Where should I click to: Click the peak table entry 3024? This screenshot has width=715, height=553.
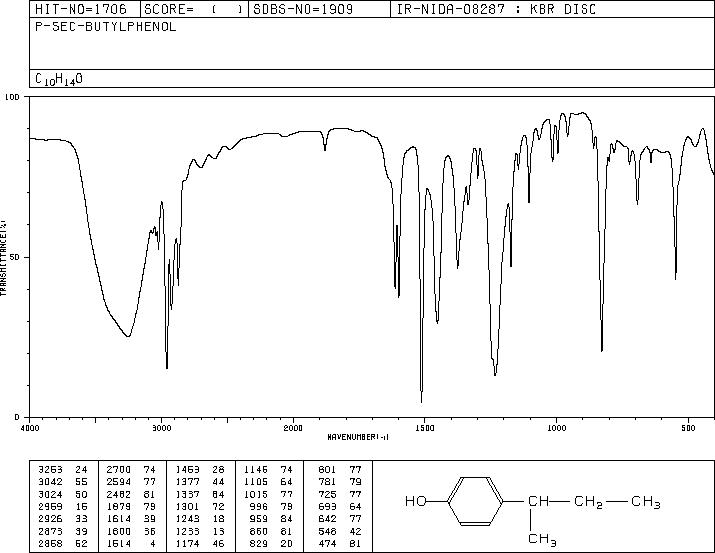(50, 494)
